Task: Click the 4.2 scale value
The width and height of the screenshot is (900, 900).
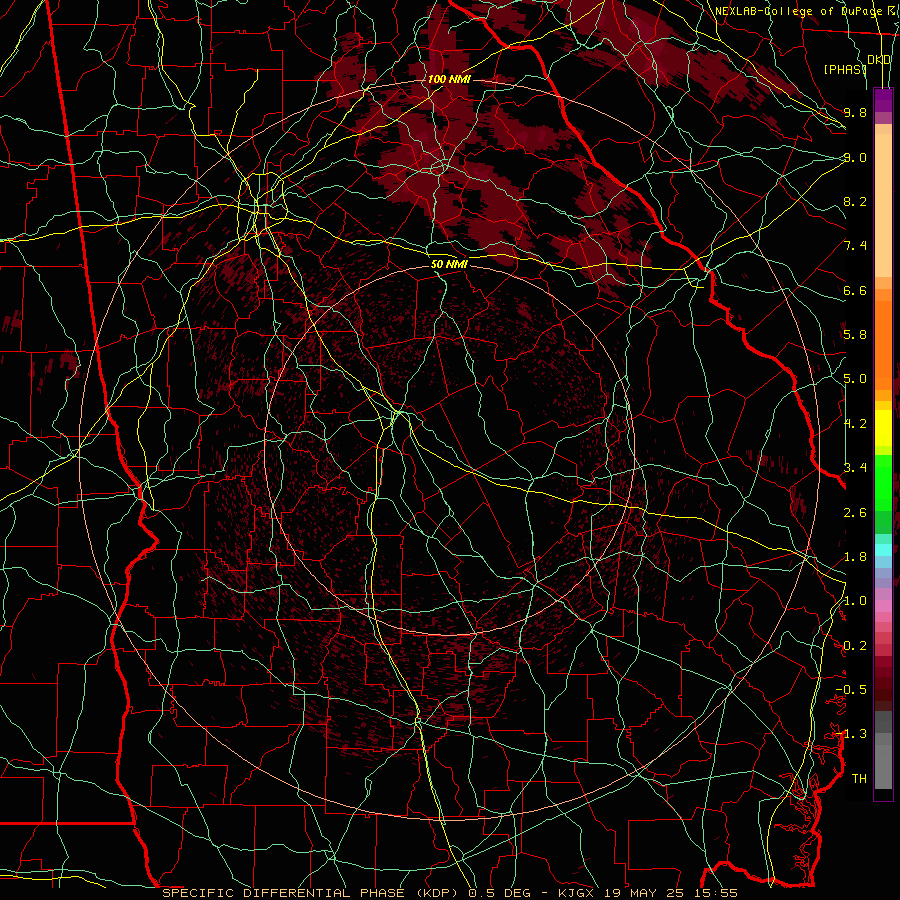Action: pos(855,424)
